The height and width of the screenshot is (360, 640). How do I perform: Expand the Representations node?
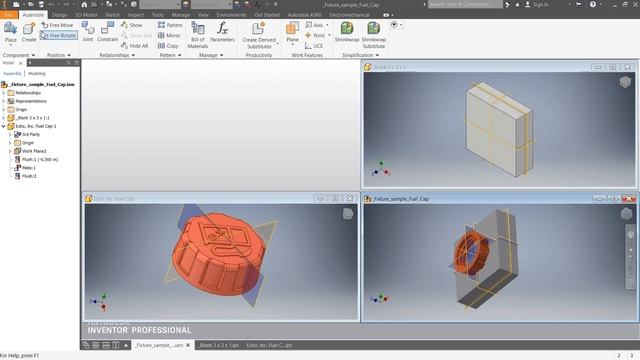pyautogui.click(x=4, y=101)
